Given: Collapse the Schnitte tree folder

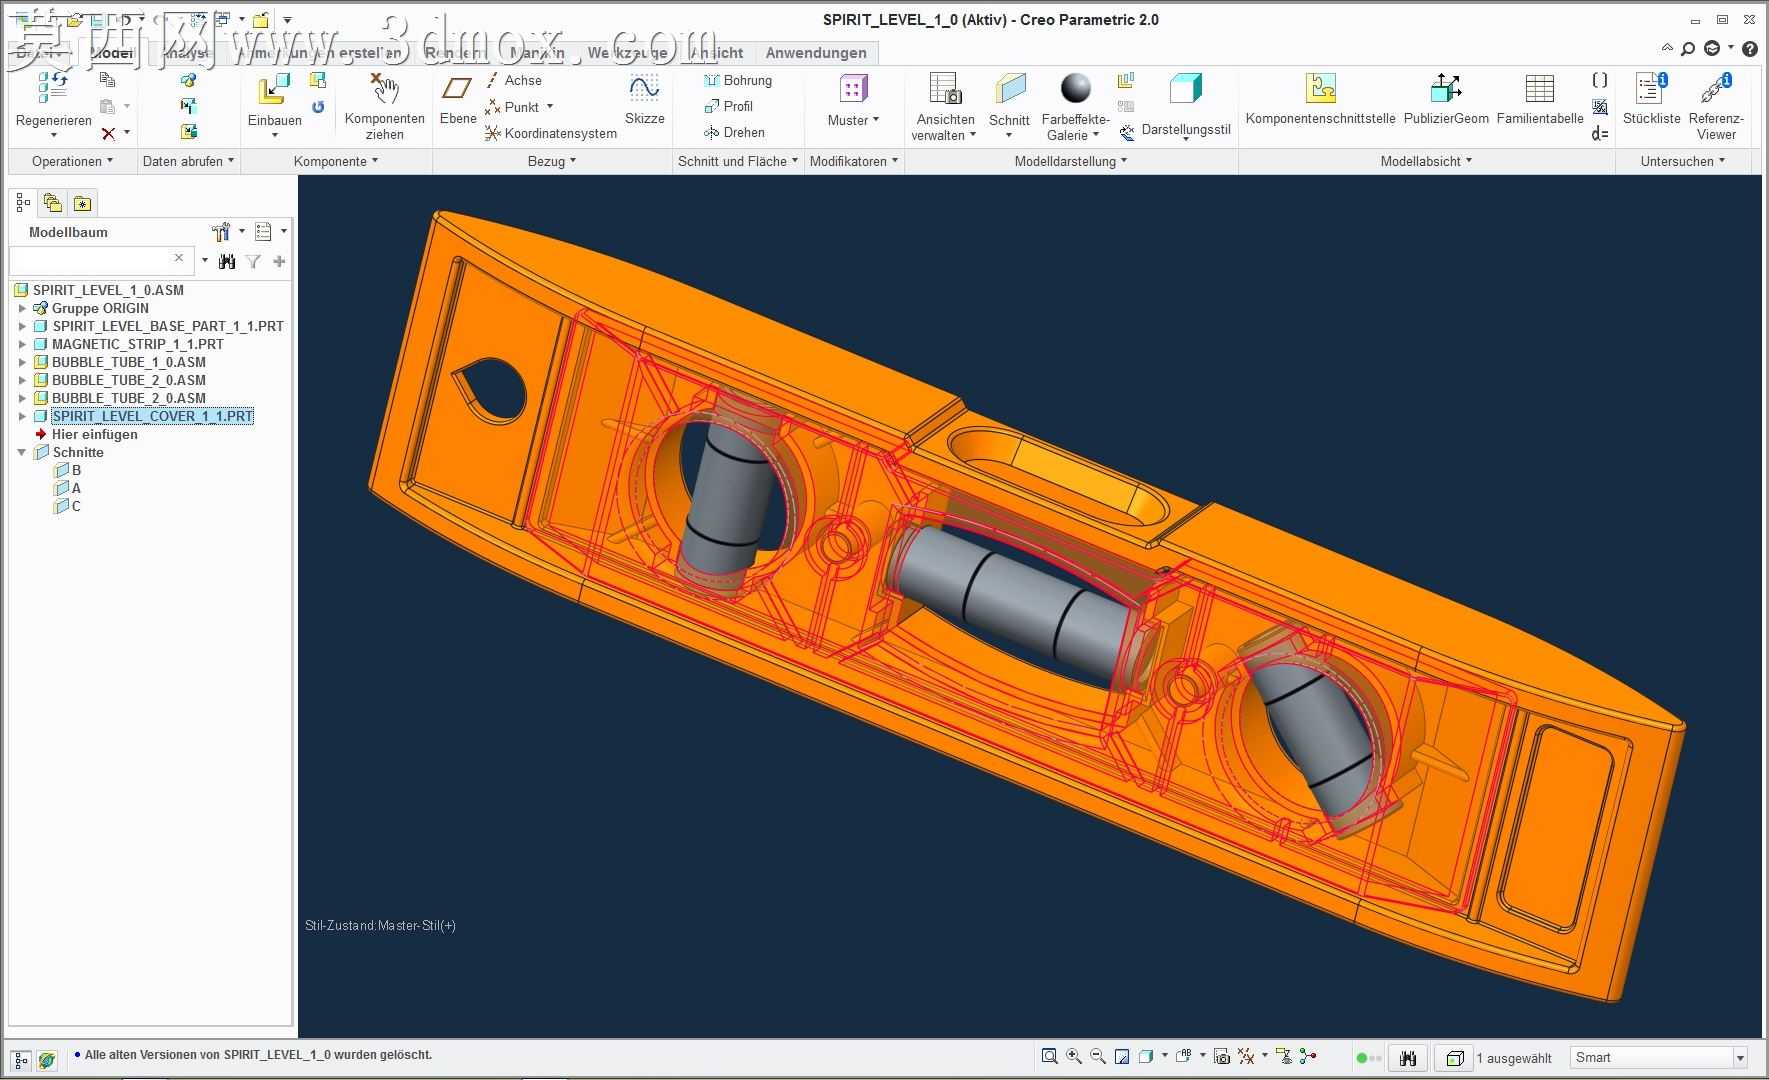Looking at the screenshot, I should click(22, 452).
